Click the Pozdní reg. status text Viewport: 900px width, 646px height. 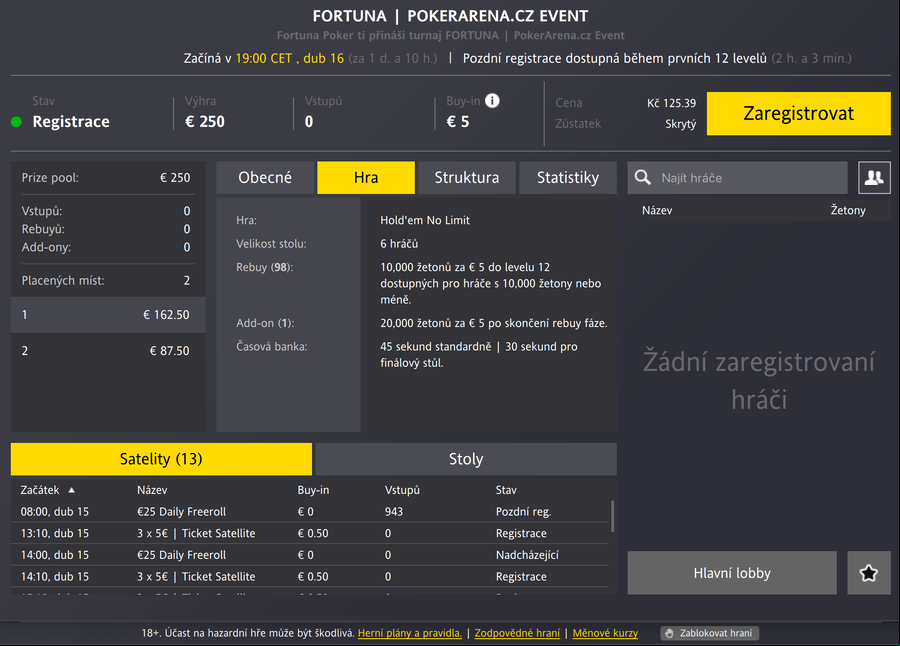coord(523,512)
